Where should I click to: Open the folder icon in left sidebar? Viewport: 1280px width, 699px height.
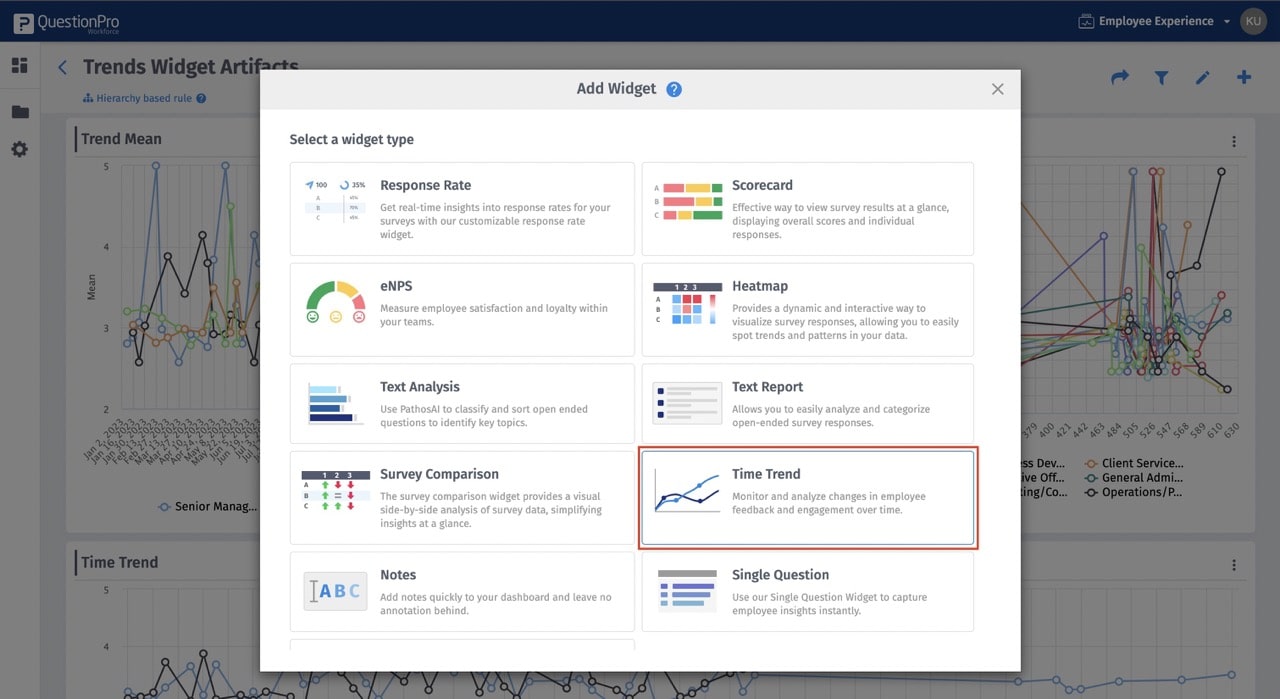(x=20, y=112)
